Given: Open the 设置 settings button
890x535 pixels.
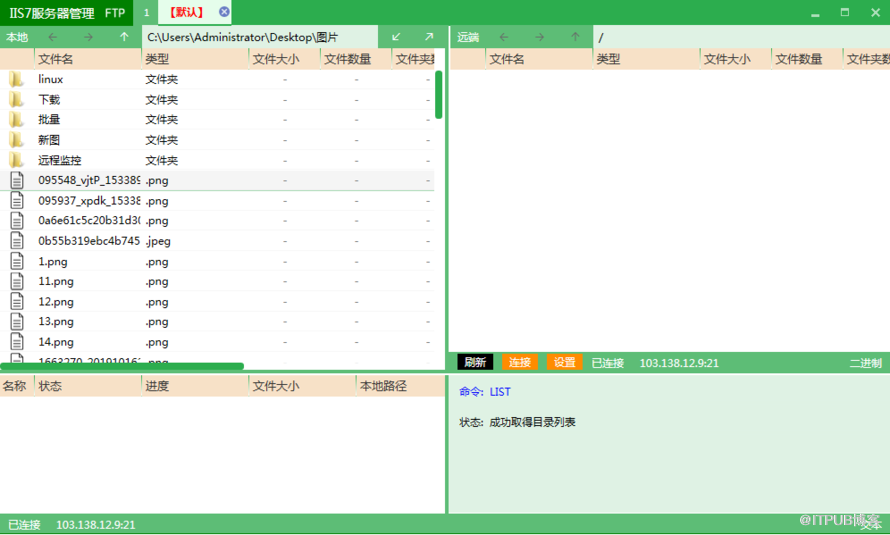Looking at the screenshot, I should coord(565,362).
